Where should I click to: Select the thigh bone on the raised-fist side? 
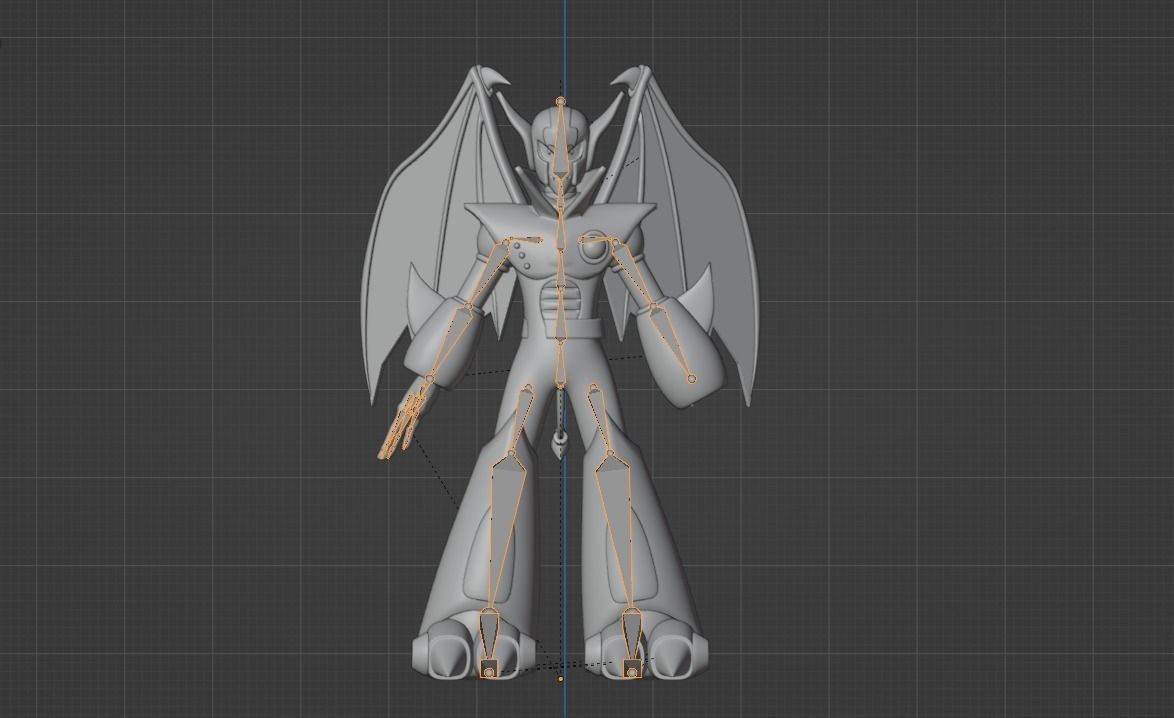[600, 420]
